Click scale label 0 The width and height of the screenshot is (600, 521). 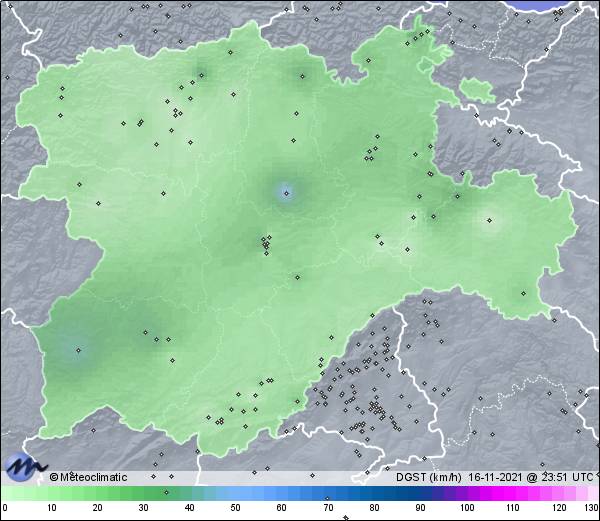(5, 508)
